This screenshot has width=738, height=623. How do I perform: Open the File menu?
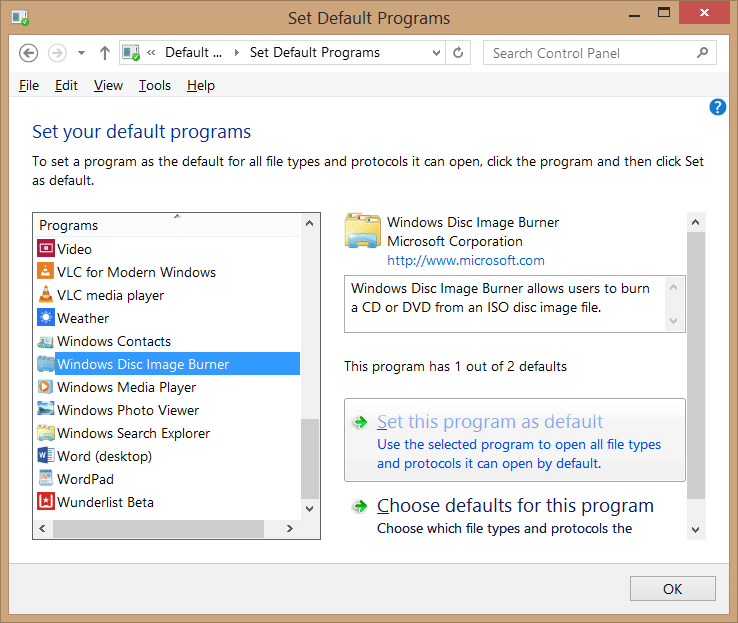tap(29, 86)
